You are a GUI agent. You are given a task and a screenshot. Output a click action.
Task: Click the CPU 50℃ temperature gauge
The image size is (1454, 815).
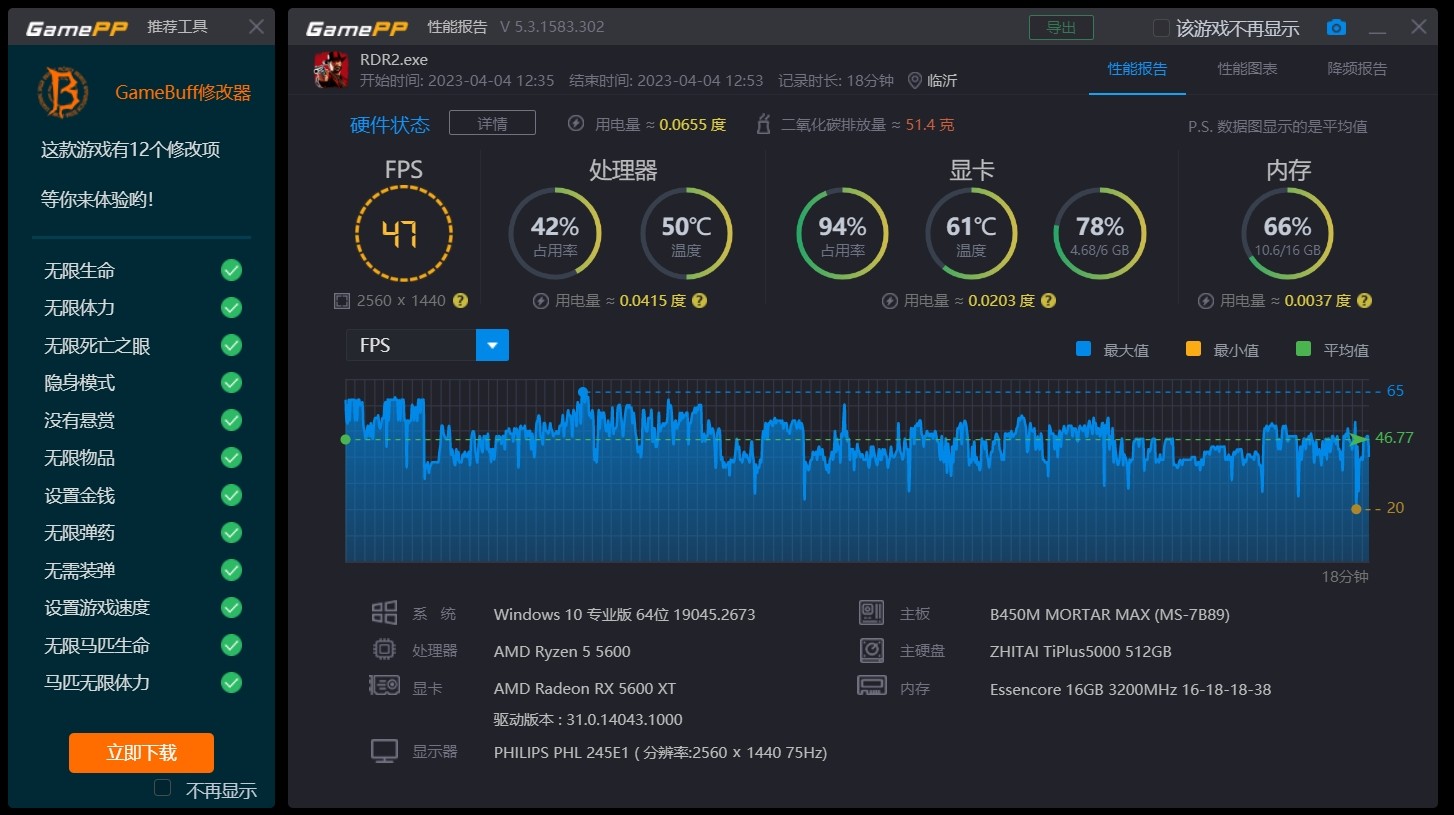pyautogui.click(x=686, y=234)
